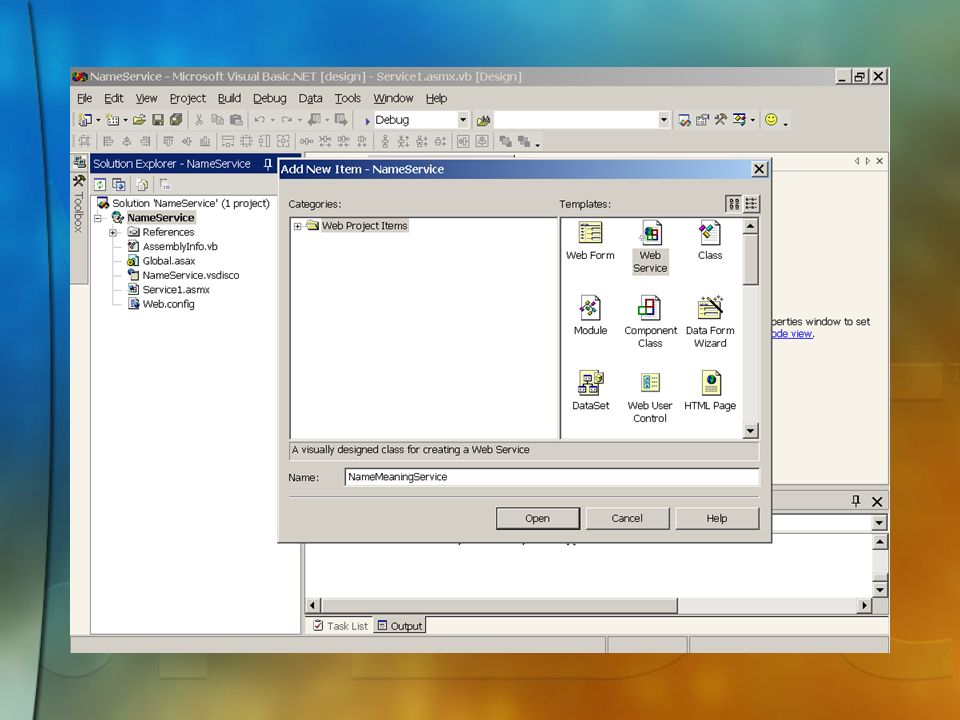
Task: Click the Open button in the dialog
Action: click(538, 519)
